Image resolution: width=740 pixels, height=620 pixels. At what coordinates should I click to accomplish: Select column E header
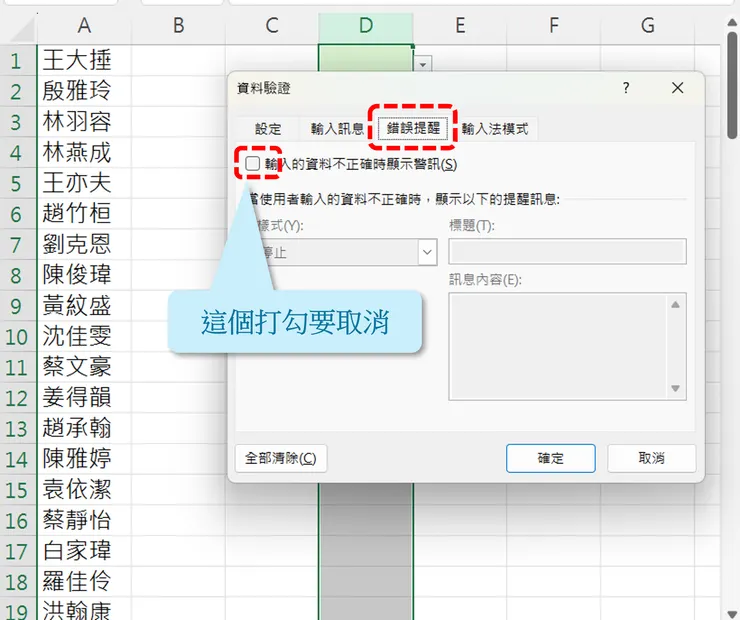point(460,25)
